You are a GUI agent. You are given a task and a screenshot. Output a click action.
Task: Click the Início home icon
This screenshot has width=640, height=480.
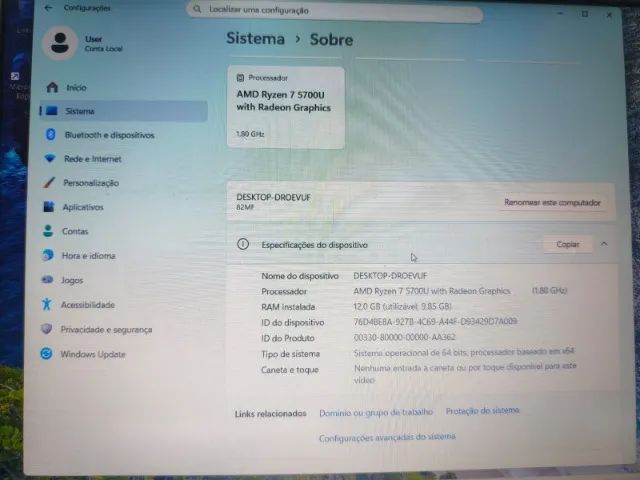(52, 87)
